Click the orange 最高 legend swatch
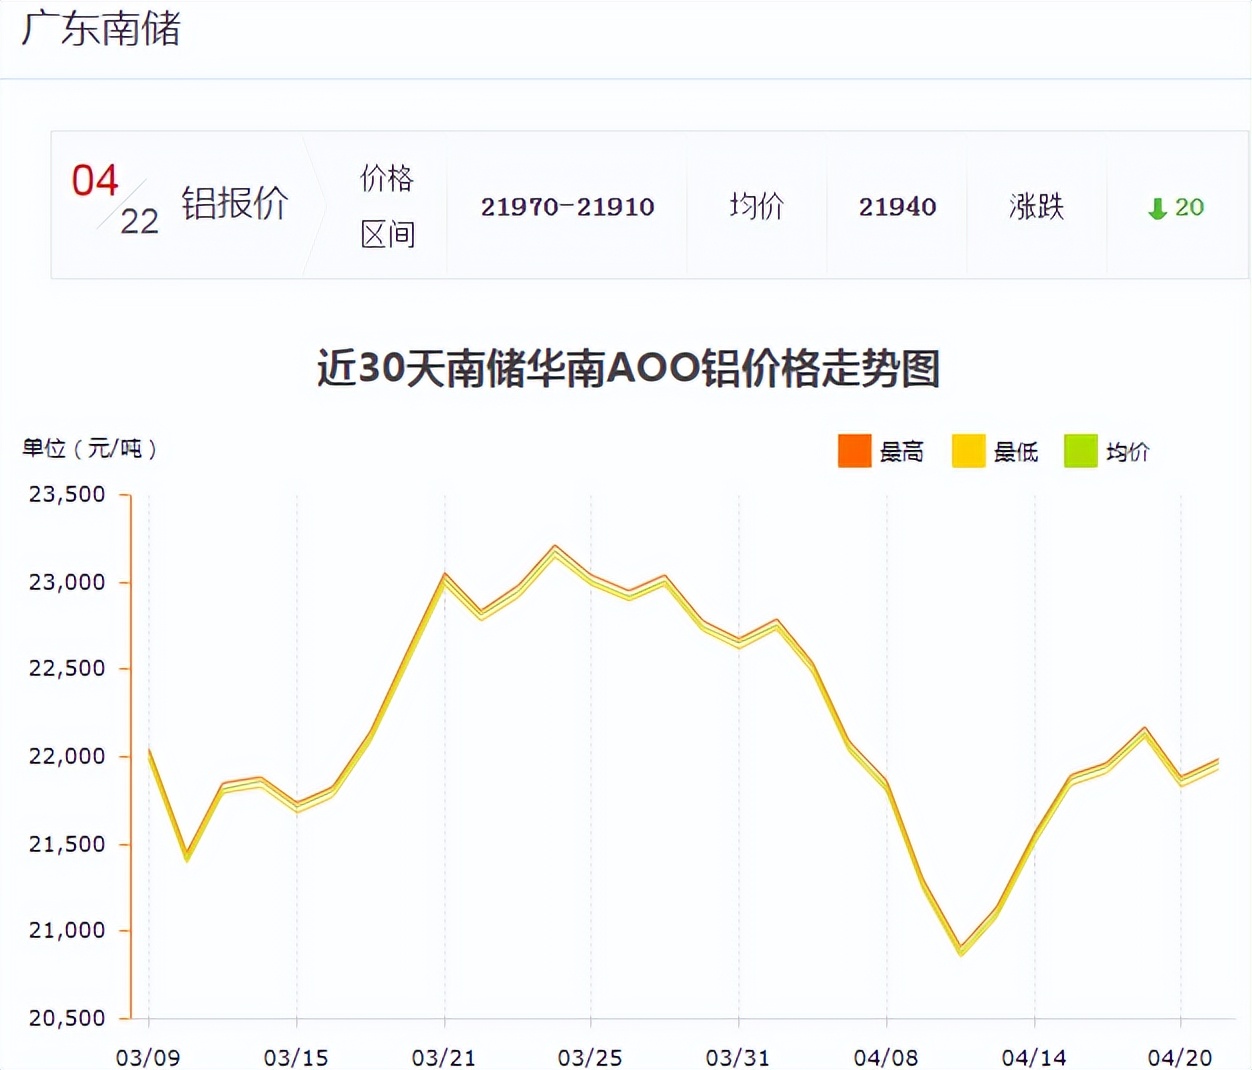1252x1070 pixels. pyautogui.click(x=853, y=451)
